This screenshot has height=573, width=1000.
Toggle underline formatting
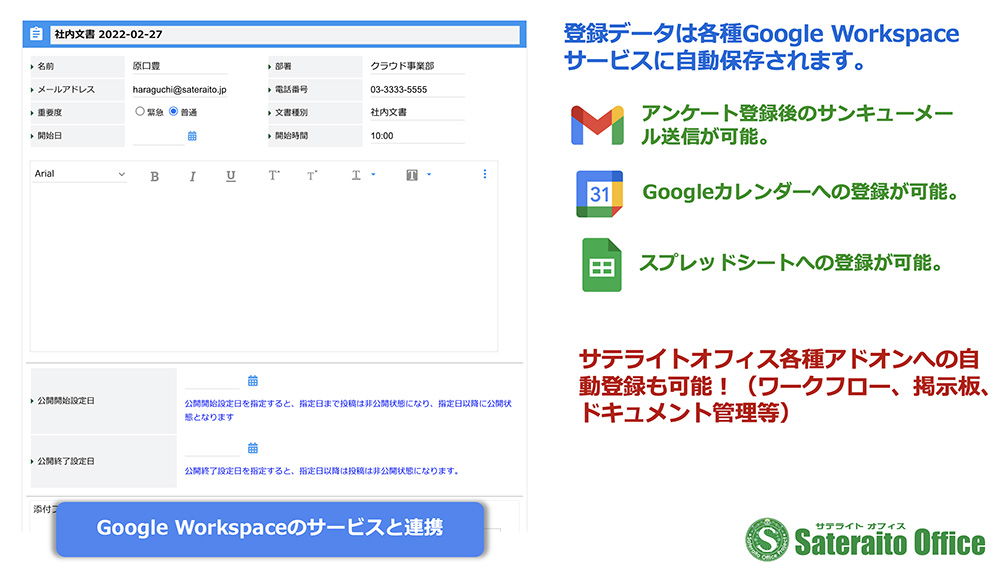pyautogui.click(x=231, y=176)
